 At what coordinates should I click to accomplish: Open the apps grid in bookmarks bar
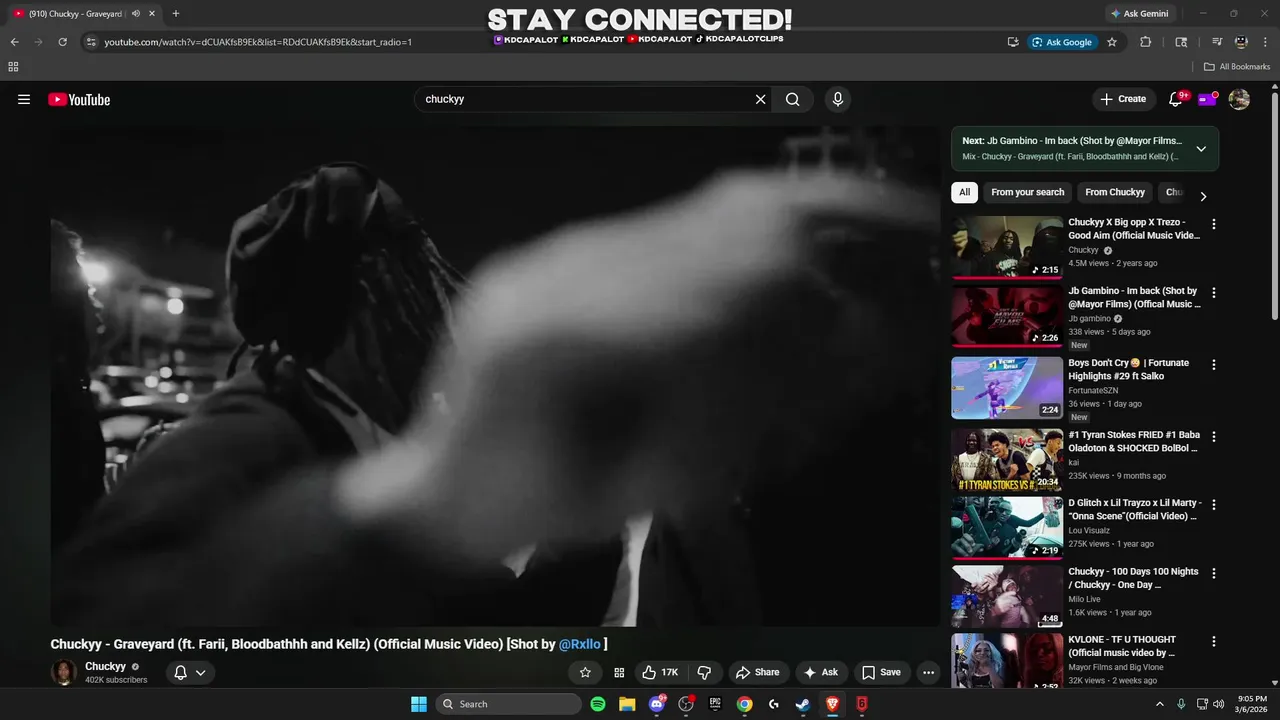[13, 67]
